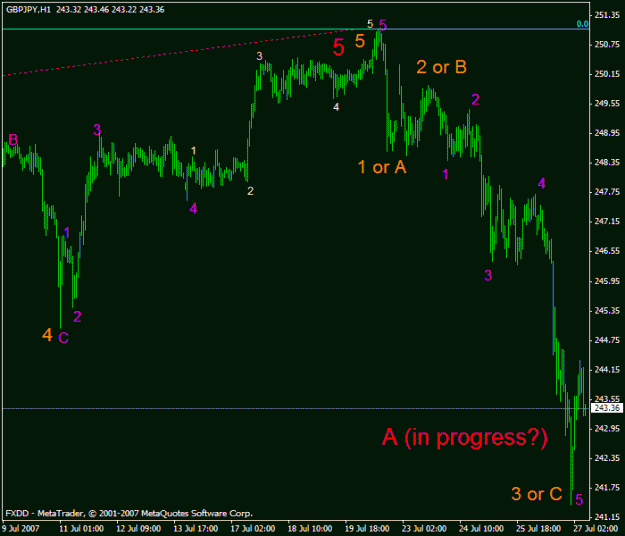The width and height of the screenshot is (625, 536).
Task: Click the 248.35 price axis label
Action: [607, 163]
